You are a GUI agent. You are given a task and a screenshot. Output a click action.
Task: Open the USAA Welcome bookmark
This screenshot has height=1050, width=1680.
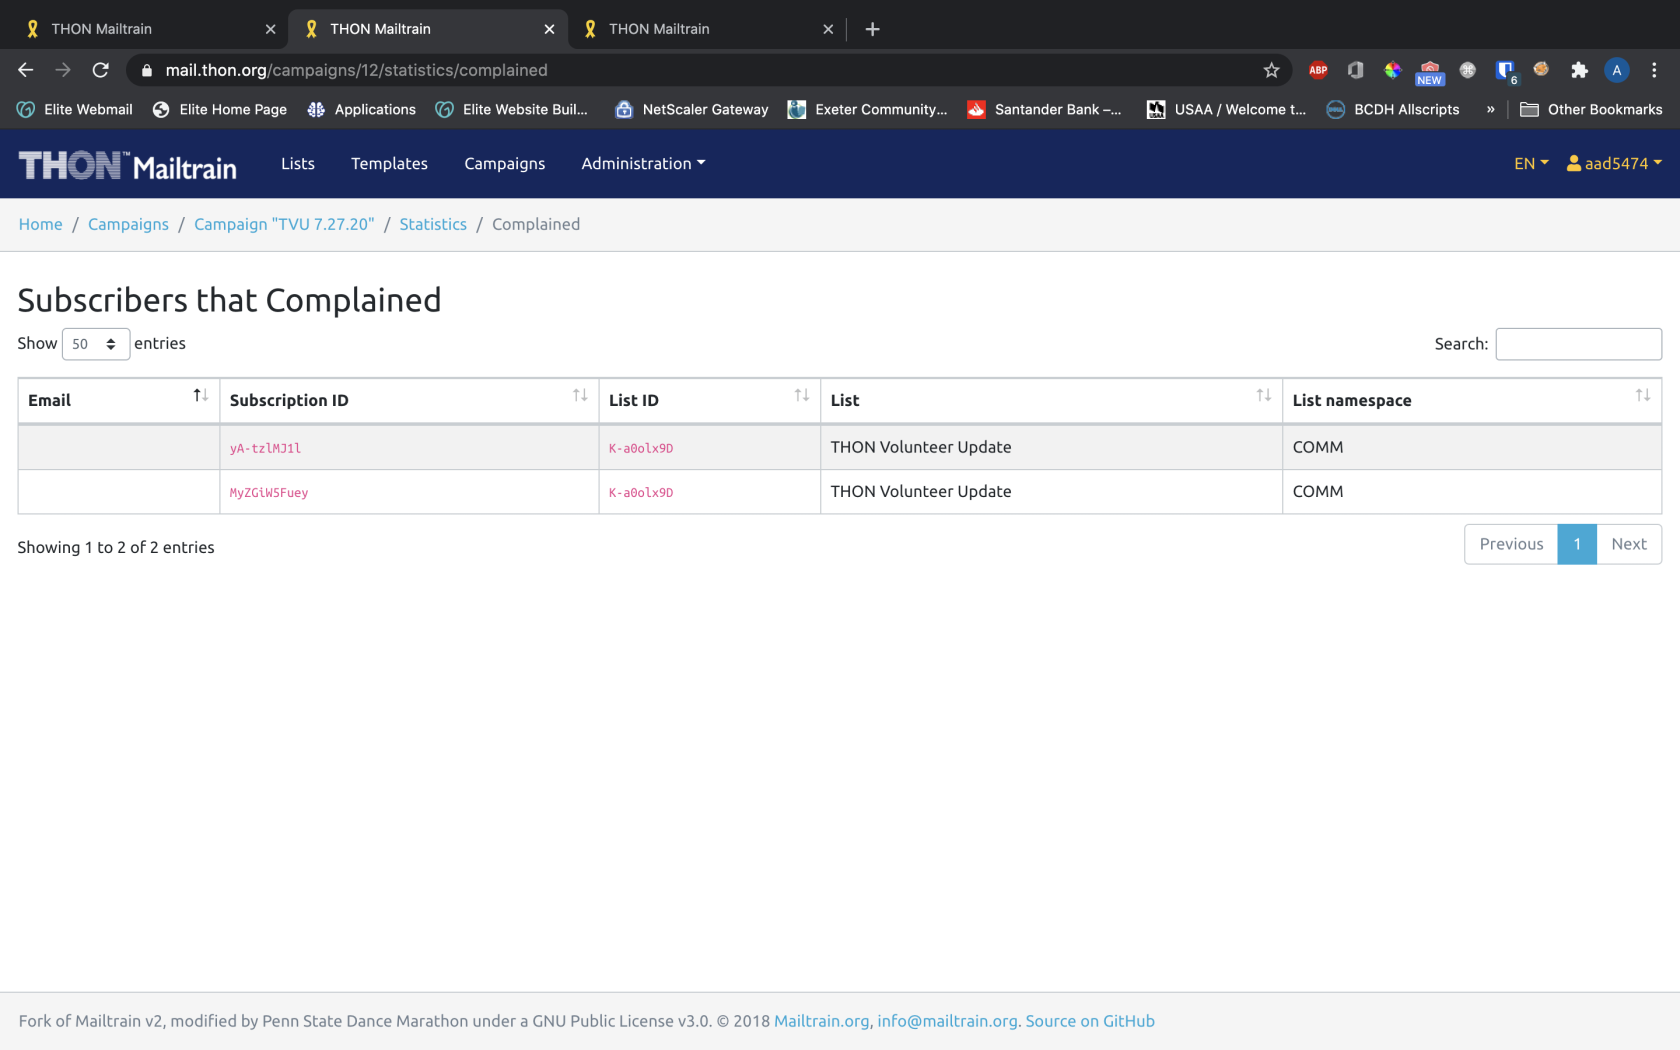(1226, 109)
